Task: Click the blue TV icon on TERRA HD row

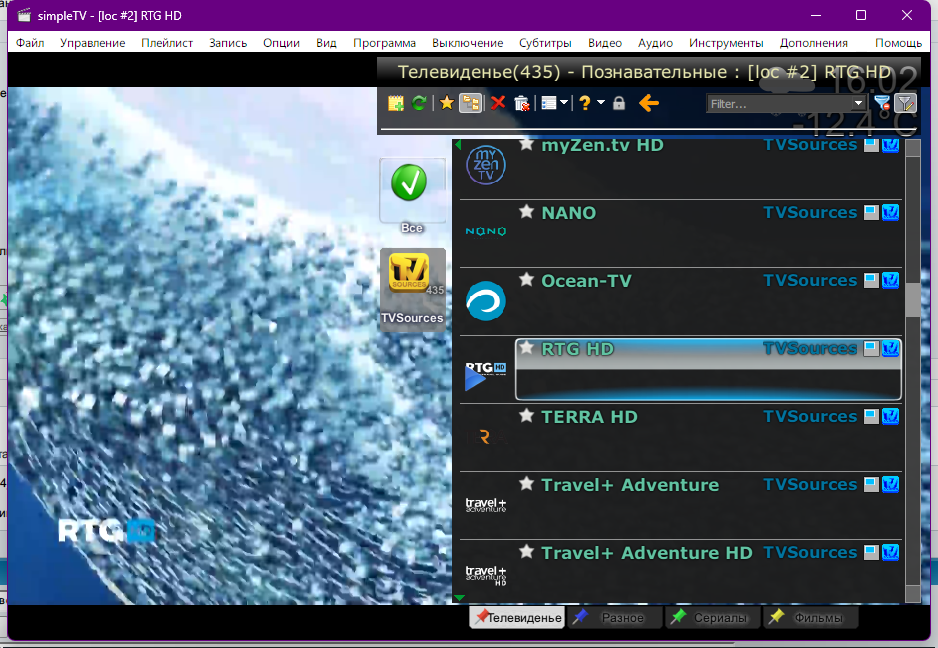Action: pos(891,416)
